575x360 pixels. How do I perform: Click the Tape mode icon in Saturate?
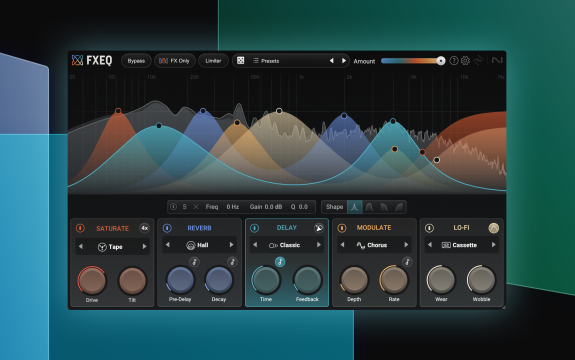click(x=102, y=247)
